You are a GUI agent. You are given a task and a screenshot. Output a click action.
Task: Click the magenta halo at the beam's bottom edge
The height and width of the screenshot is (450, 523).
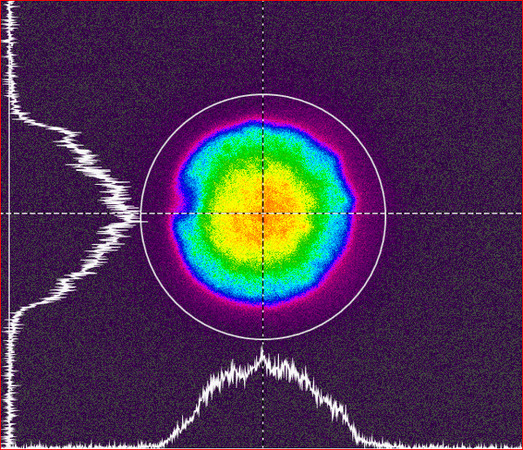coord(264,306)
